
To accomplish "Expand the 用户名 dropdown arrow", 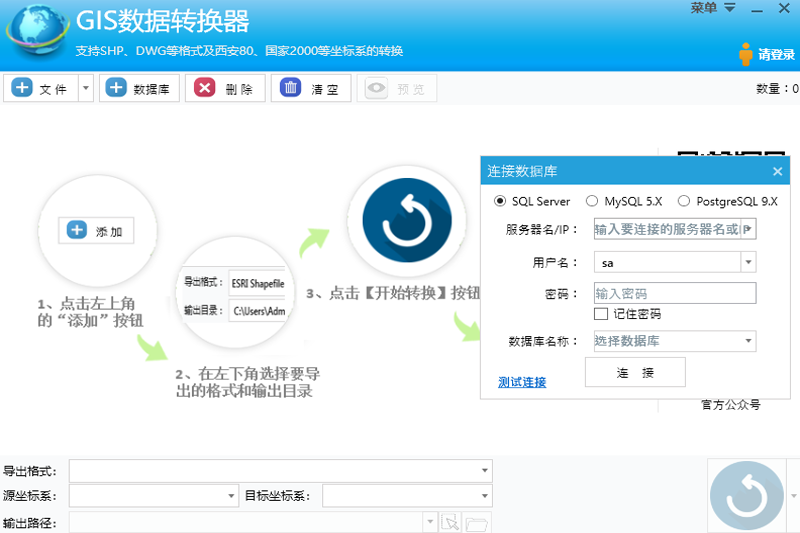I will pos(748,262).
